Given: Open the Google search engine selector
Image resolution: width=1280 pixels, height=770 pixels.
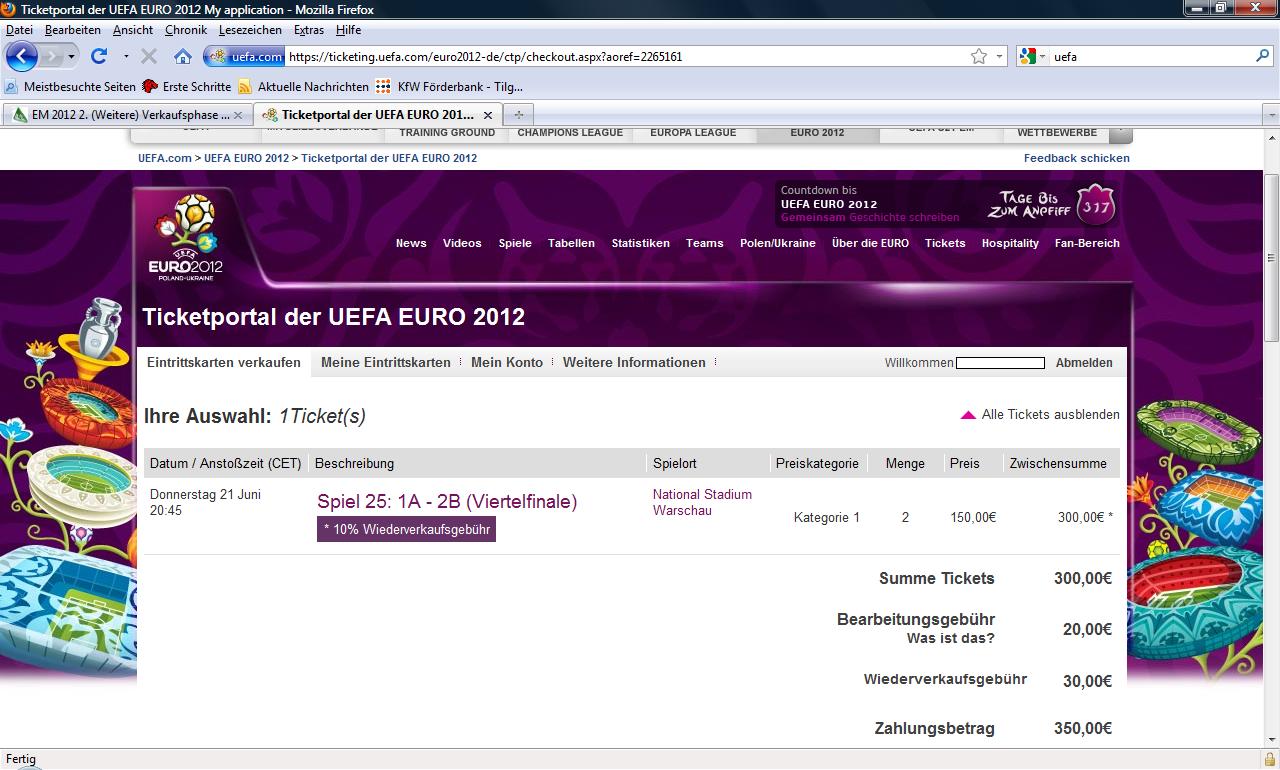Looking at the screenshot, I should 1033,57.
